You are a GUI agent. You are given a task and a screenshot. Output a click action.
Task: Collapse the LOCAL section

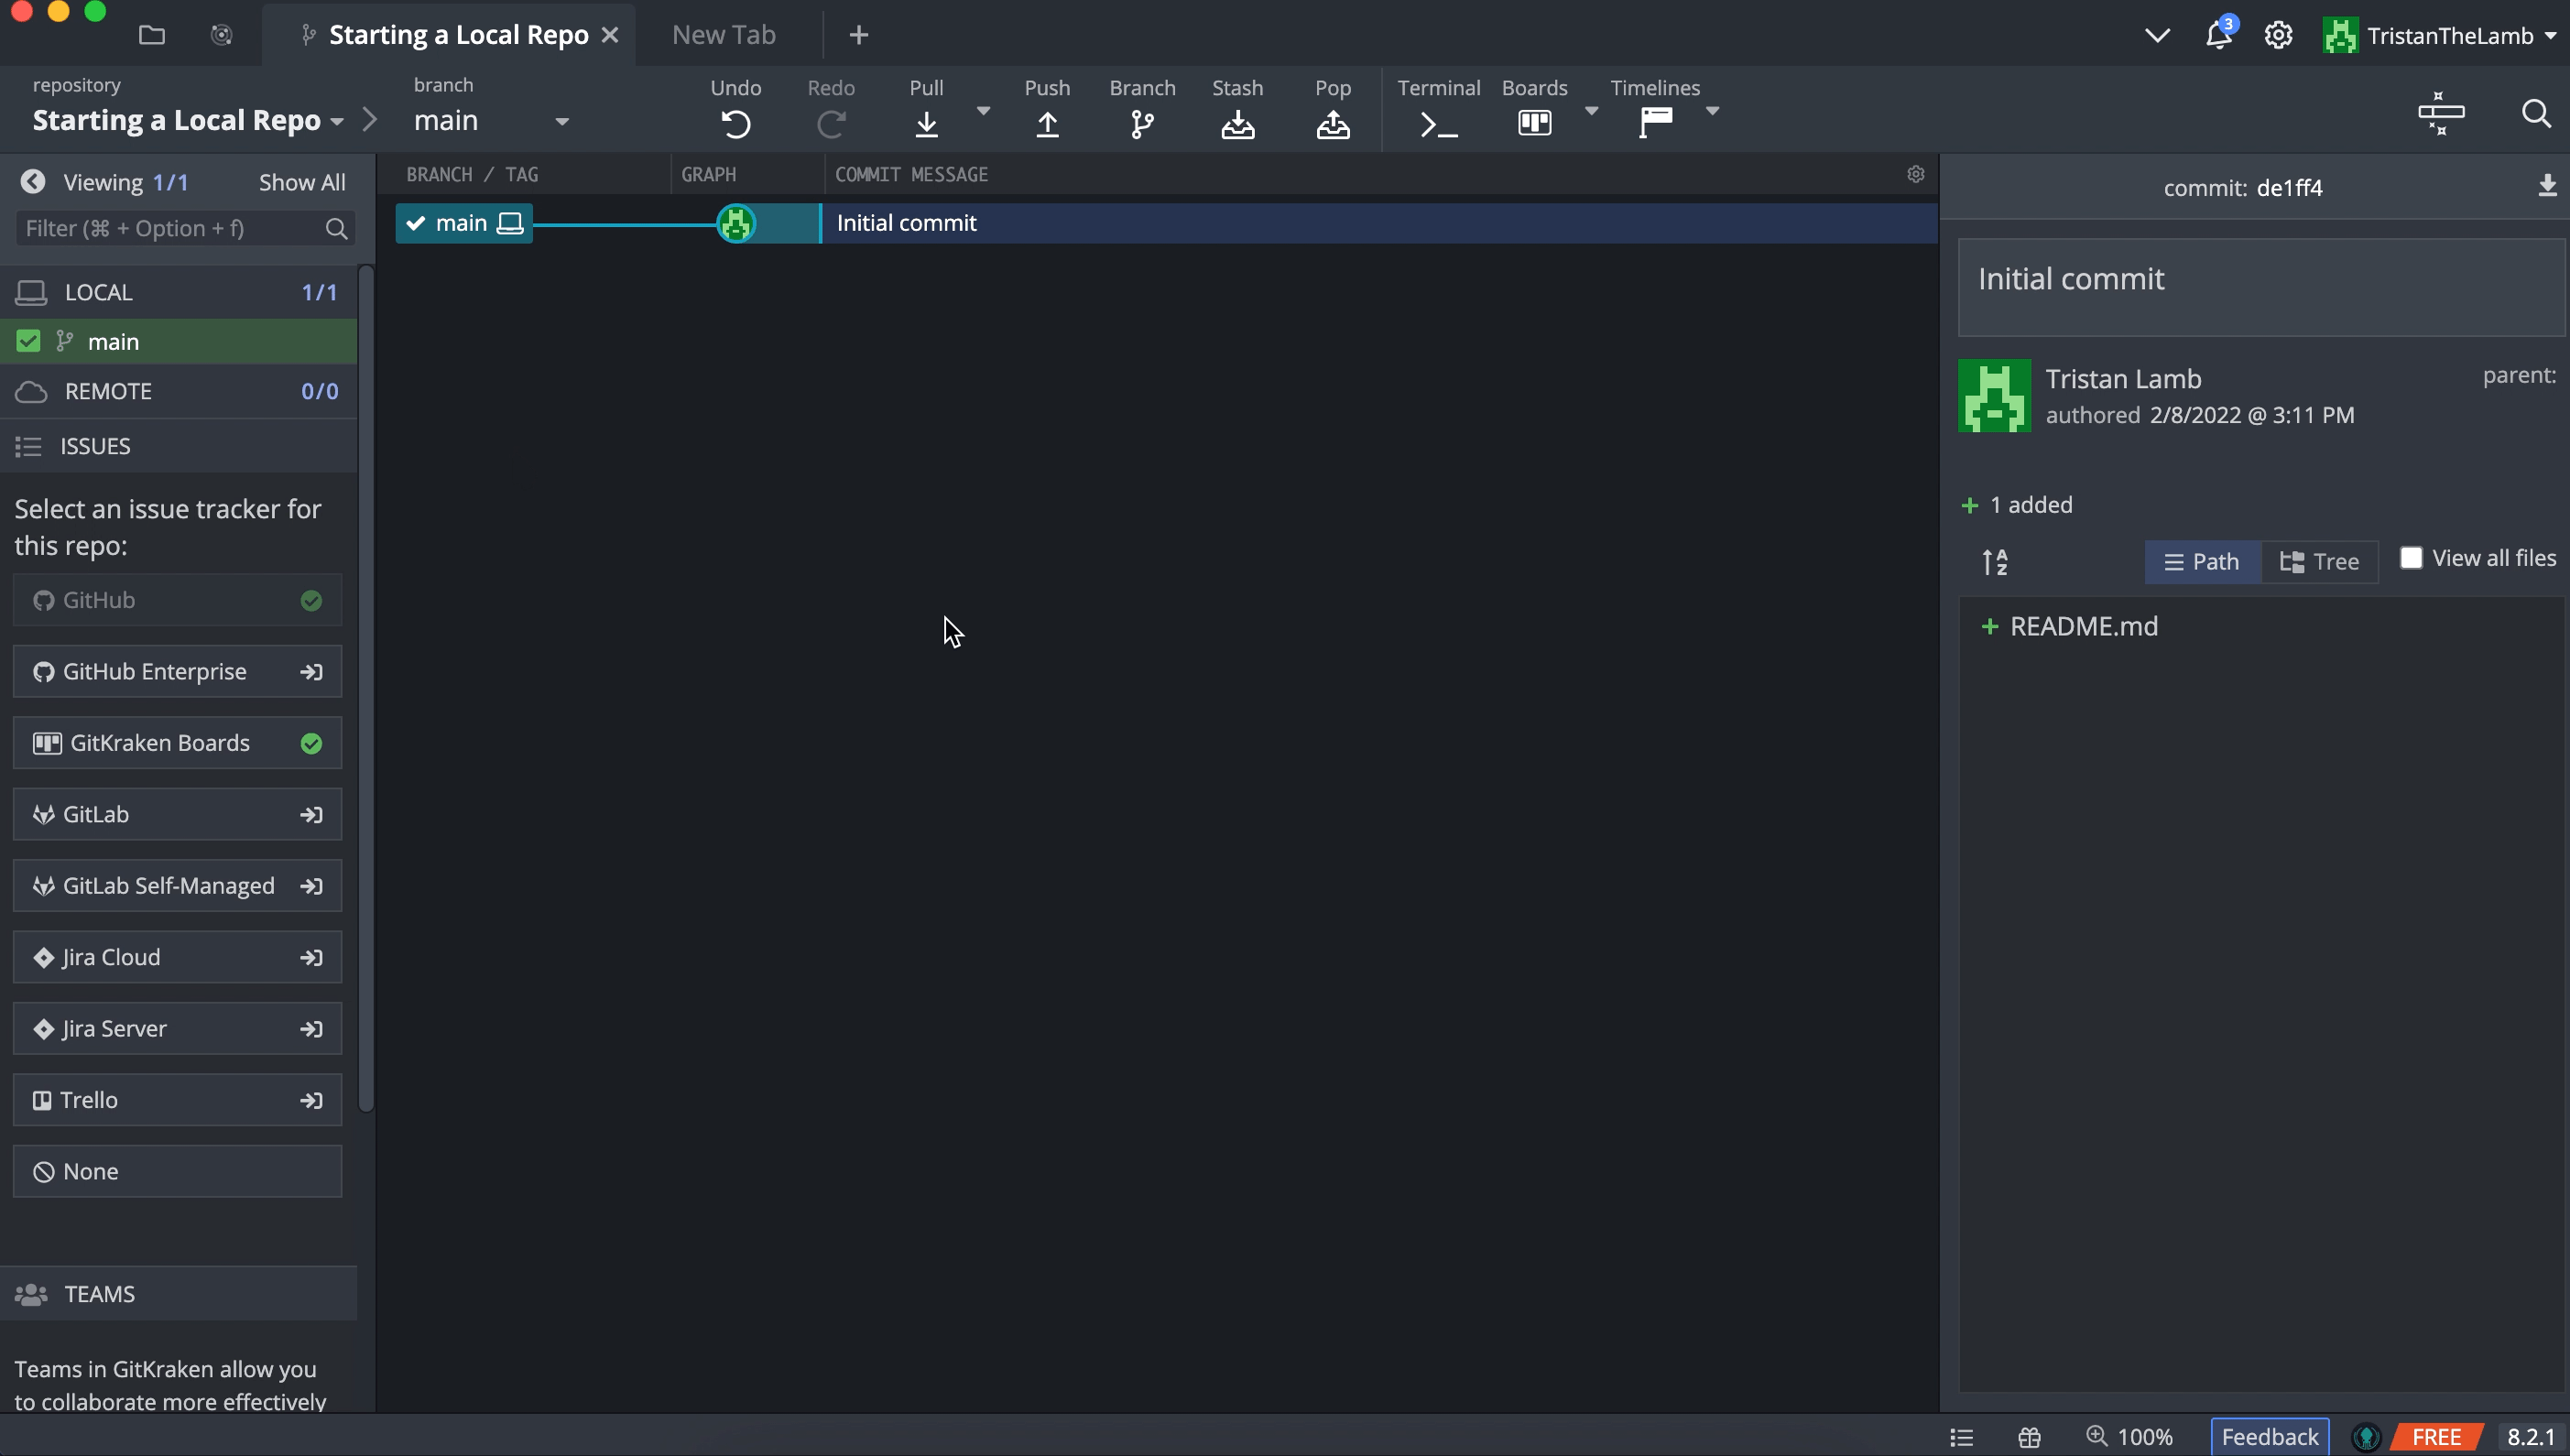(x=178, y=292)
